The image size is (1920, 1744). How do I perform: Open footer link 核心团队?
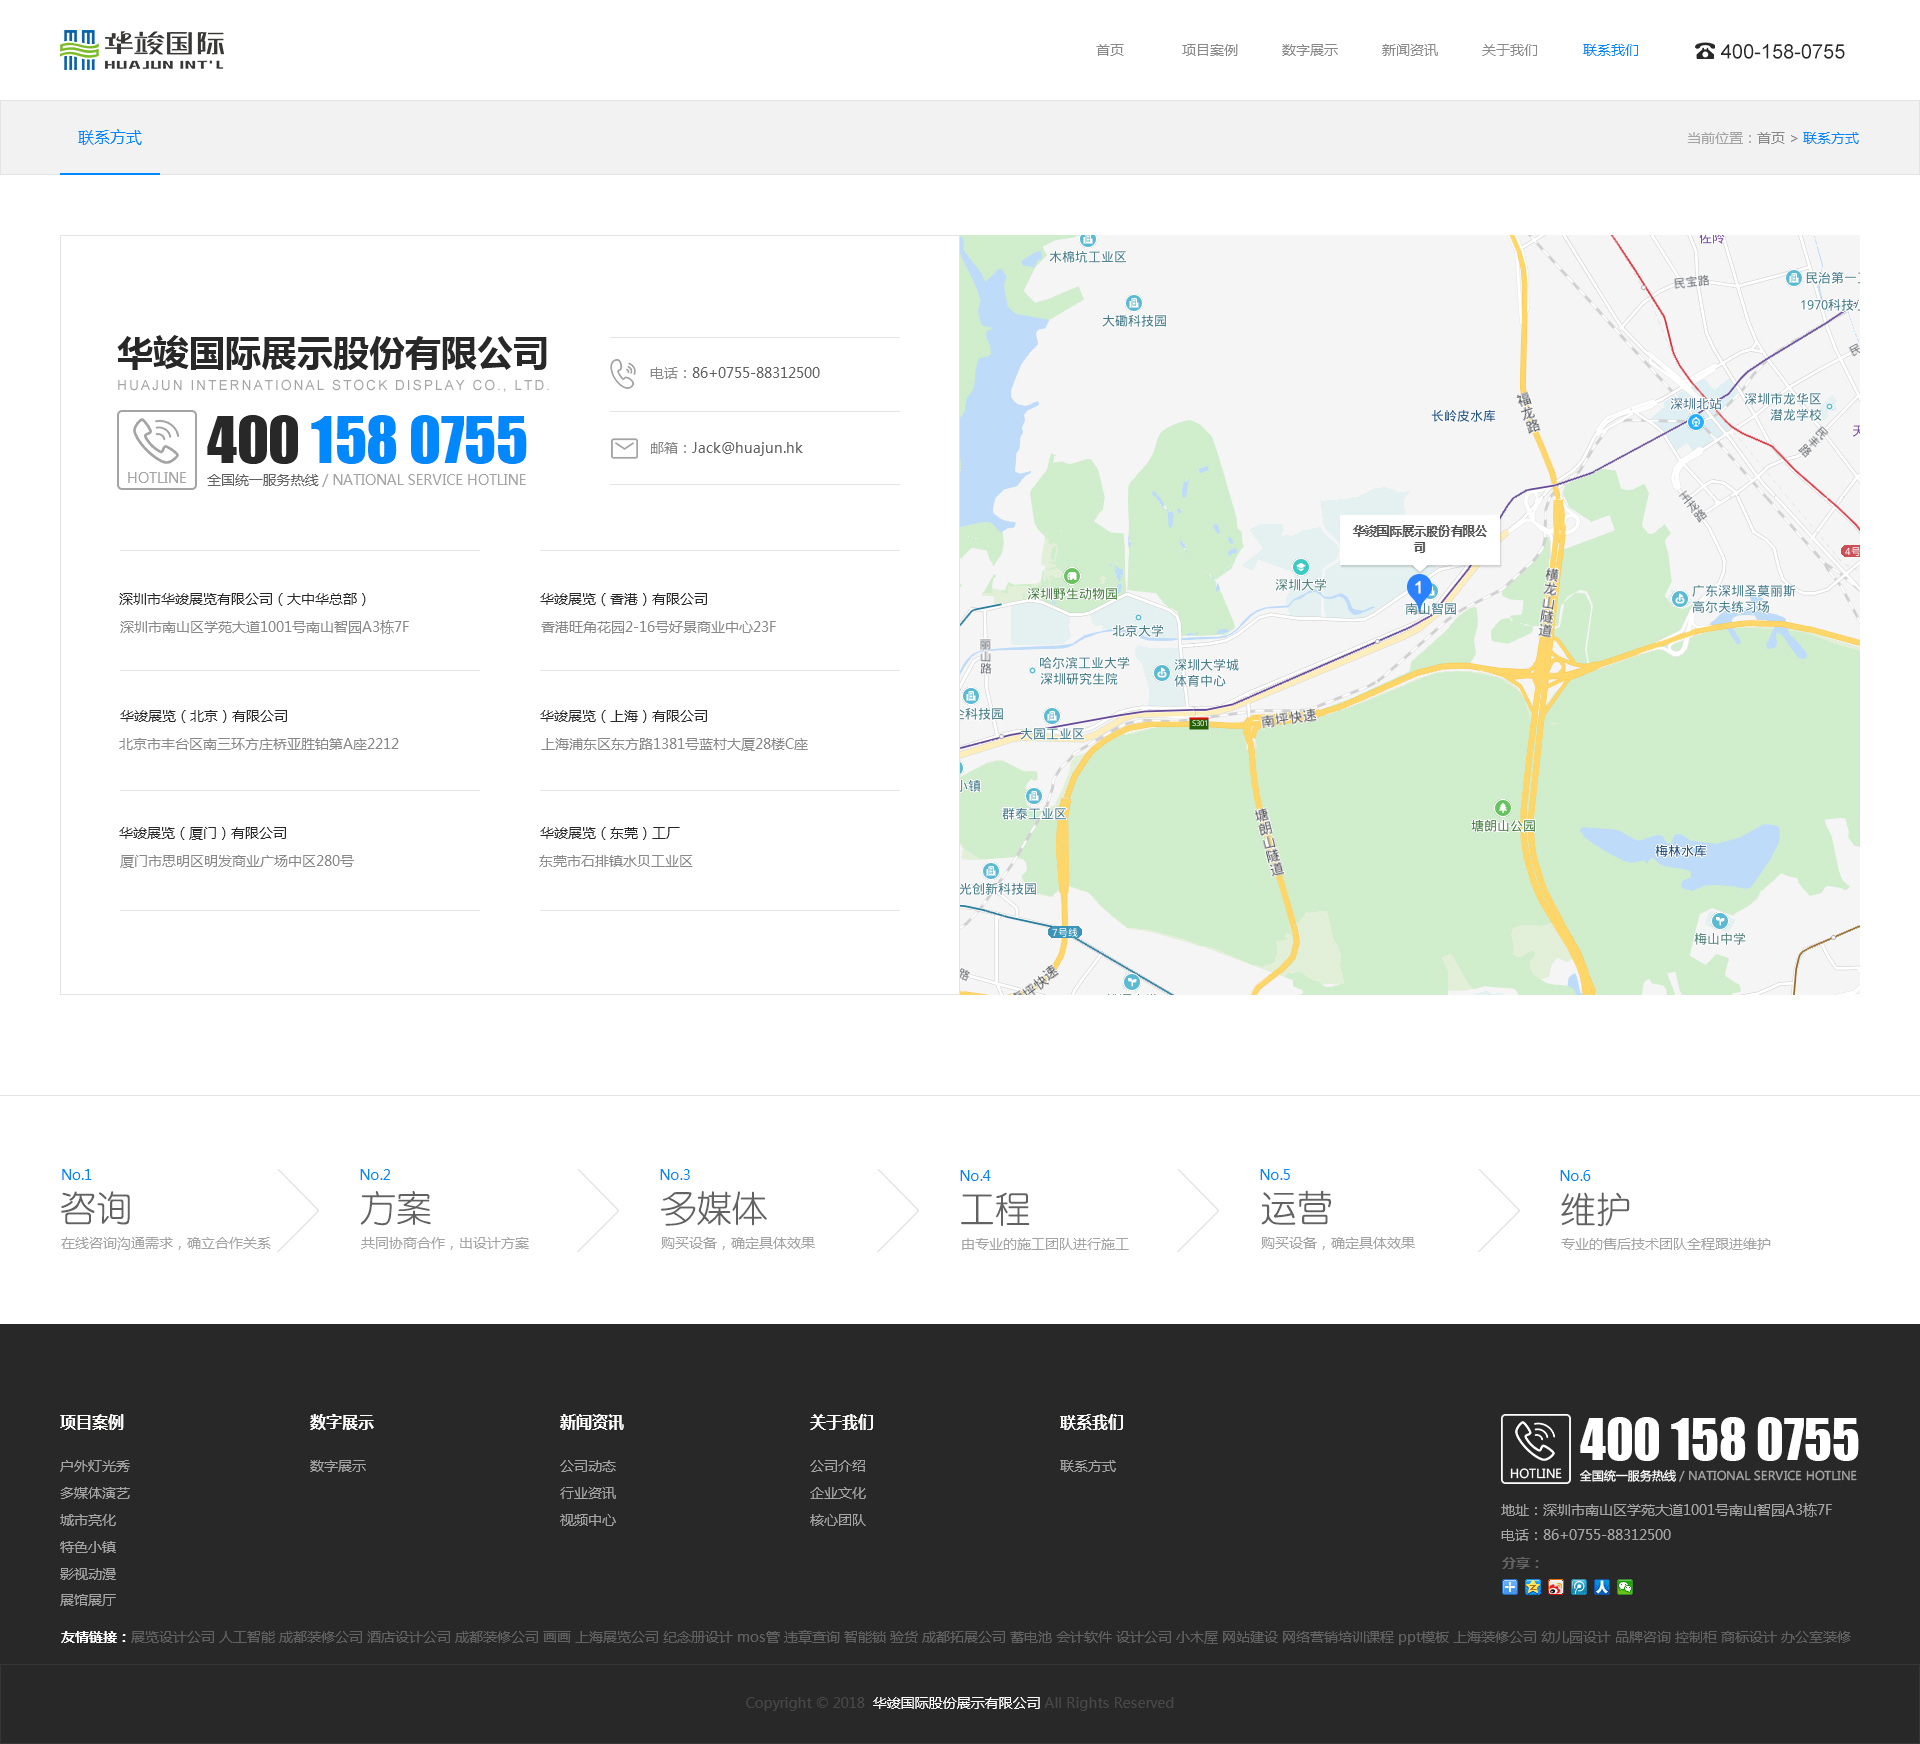(x=838, y=1520)
